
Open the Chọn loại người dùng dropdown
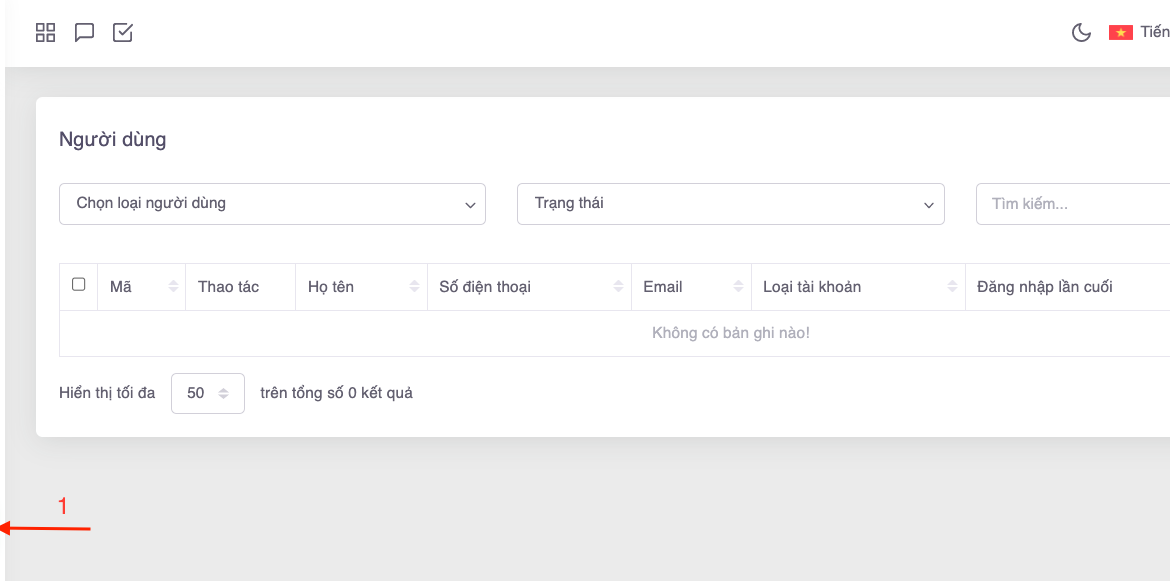tap(272, 204)
